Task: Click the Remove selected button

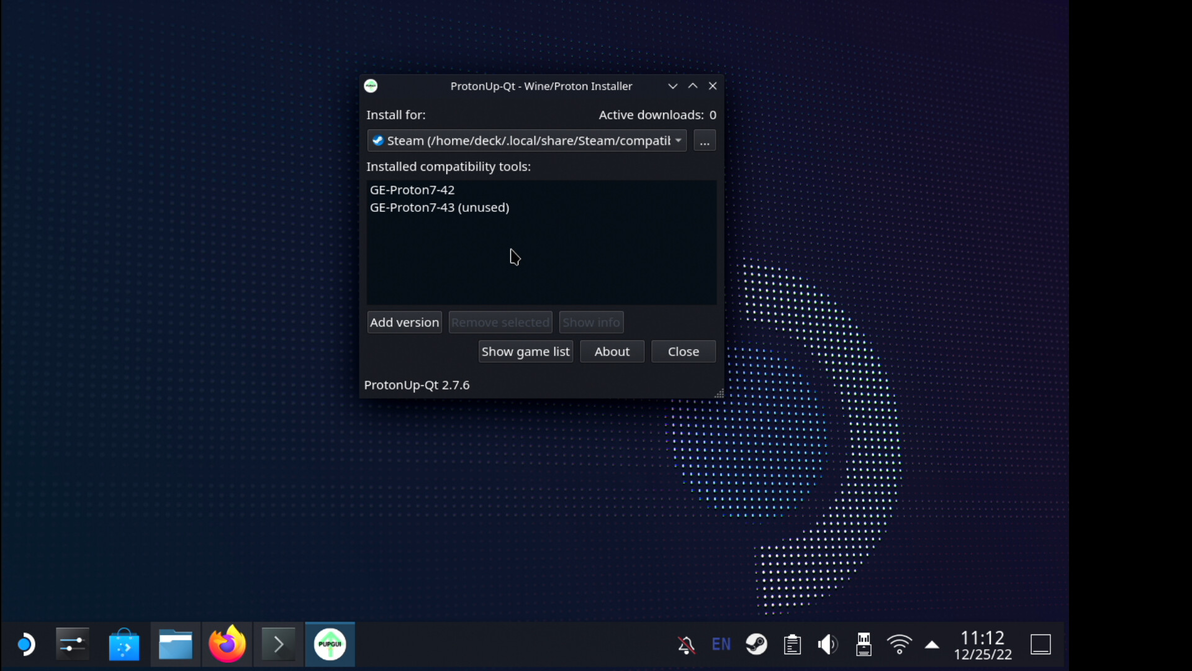Action: tap(500, 322)
